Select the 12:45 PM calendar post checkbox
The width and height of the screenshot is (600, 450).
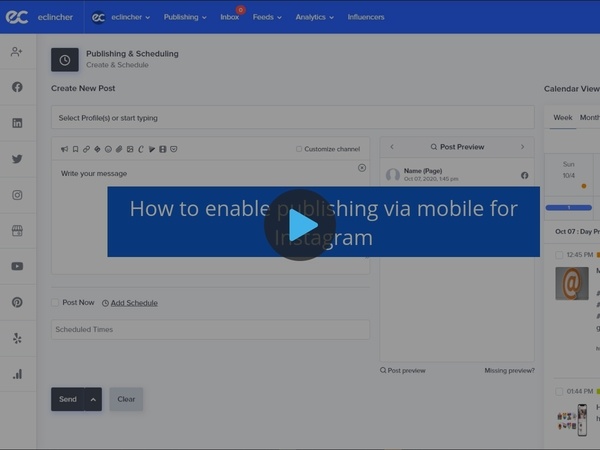point(559,255)
